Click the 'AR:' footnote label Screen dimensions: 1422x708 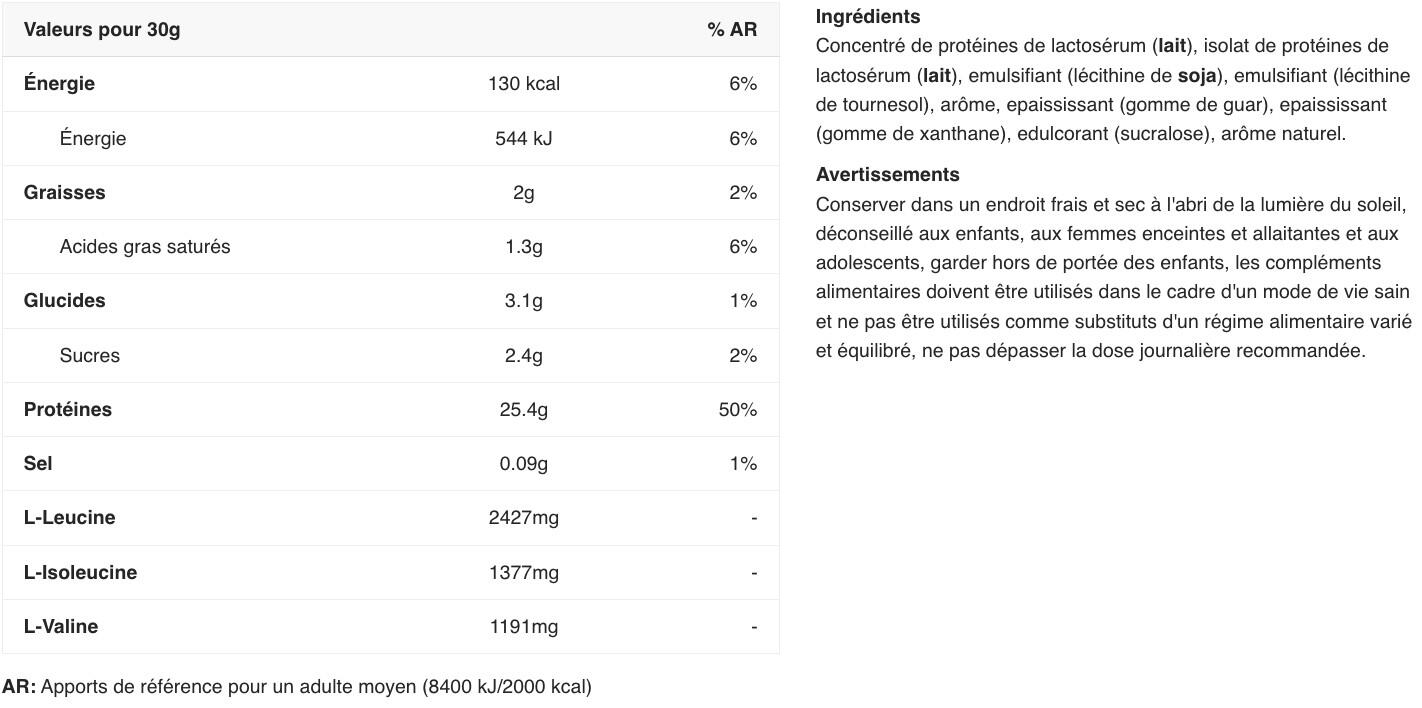pos(19,687)
